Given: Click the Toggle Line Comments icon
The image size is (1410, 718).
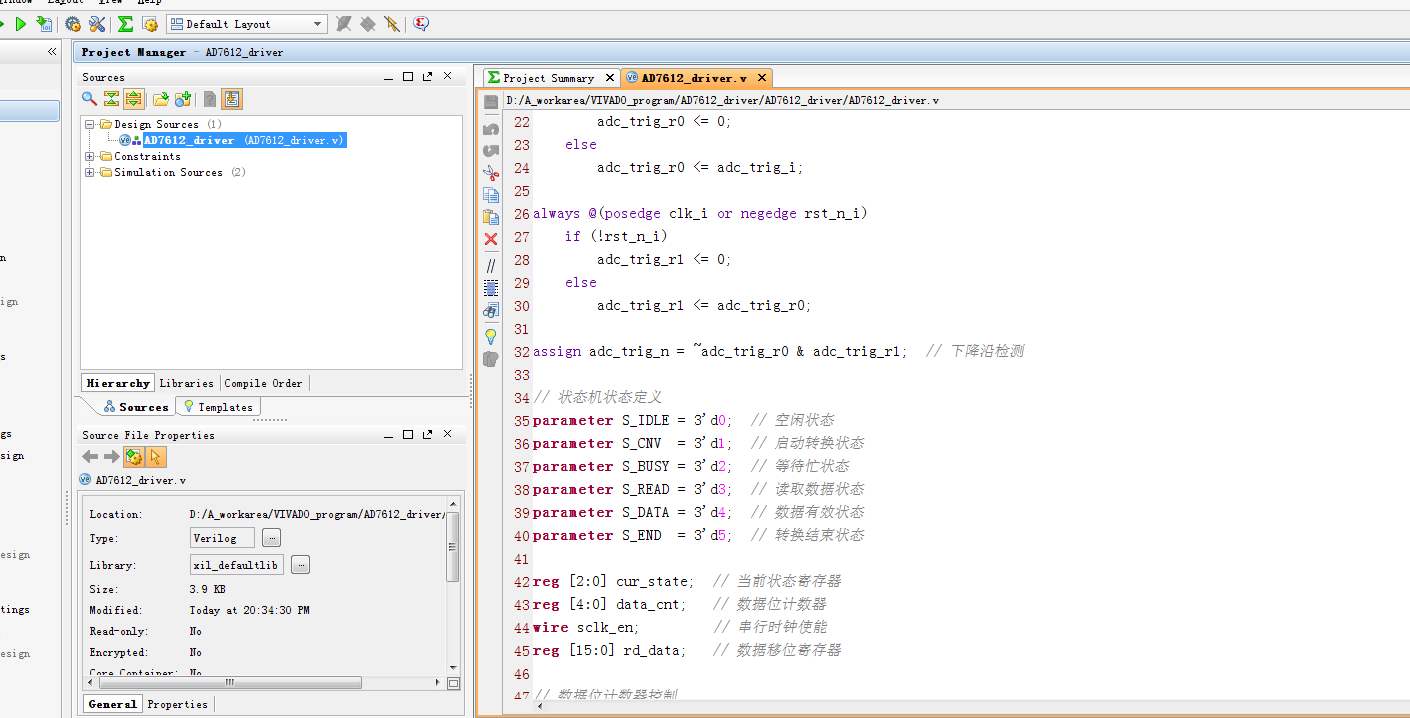Looking at the screenshot, I should point(491,265).
